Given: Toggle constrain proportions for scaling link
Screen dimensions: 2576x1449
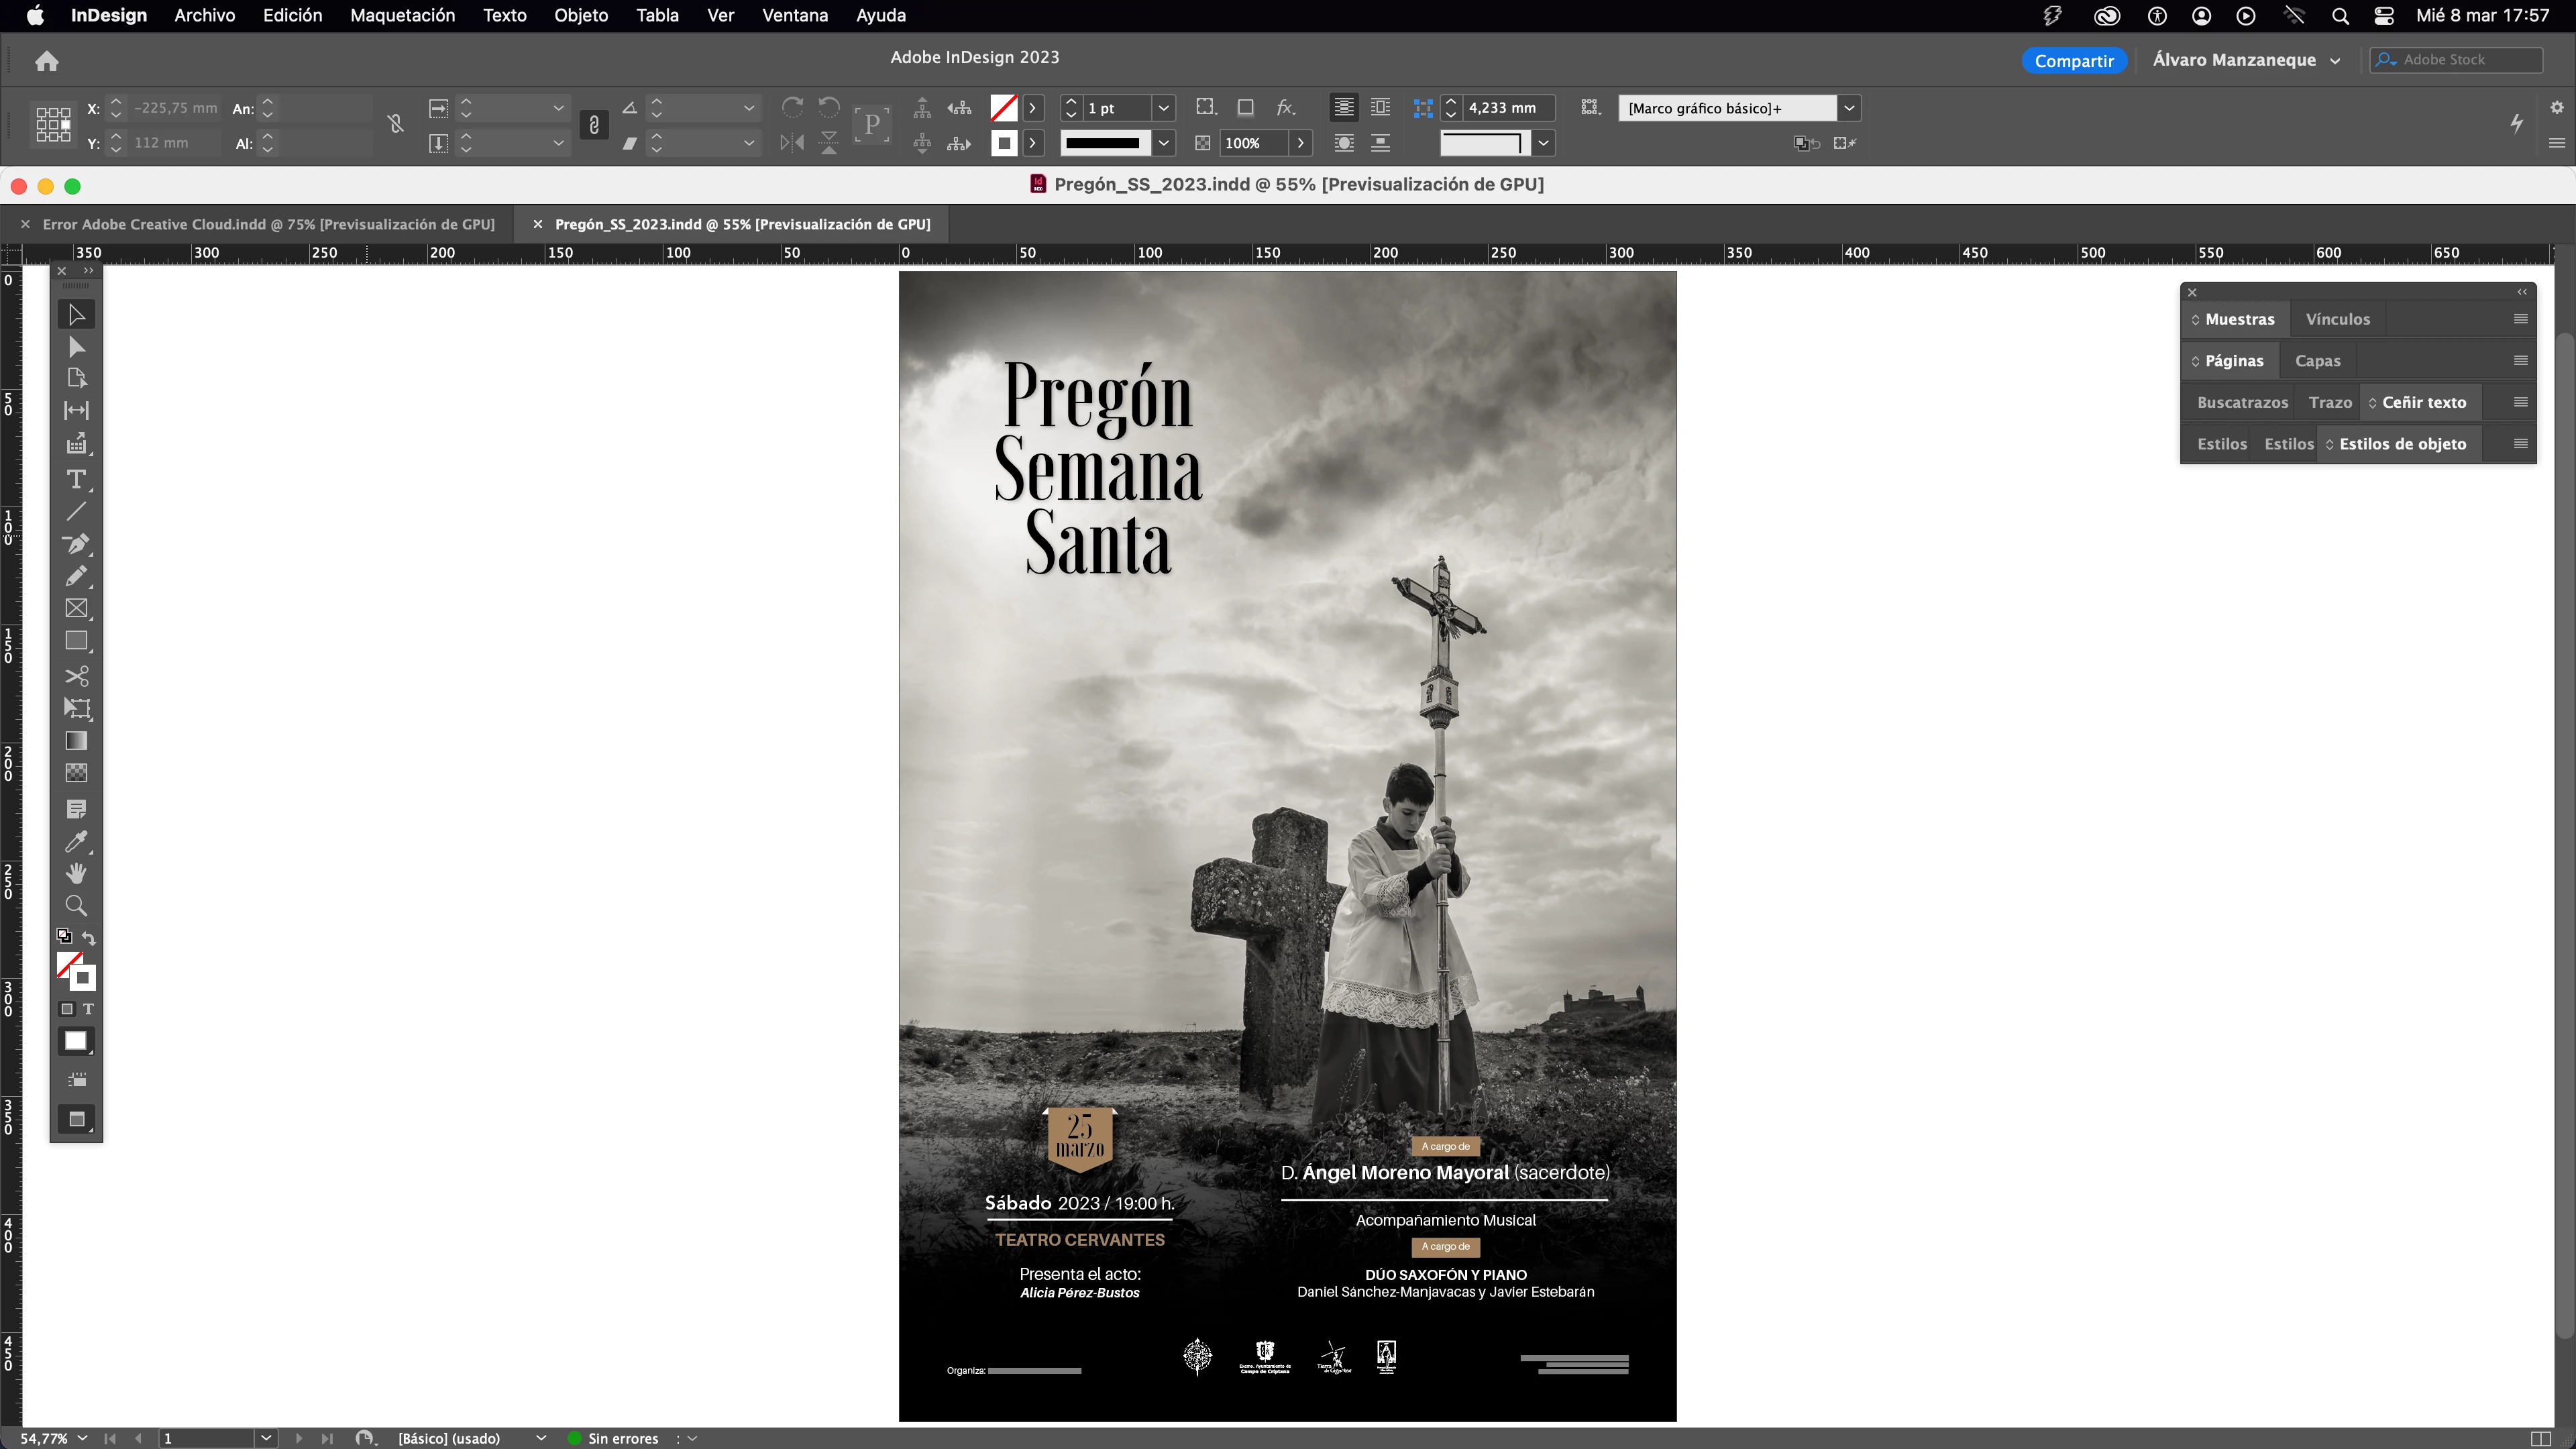Looking at the screenshot, I should click(x=594, y=125).
